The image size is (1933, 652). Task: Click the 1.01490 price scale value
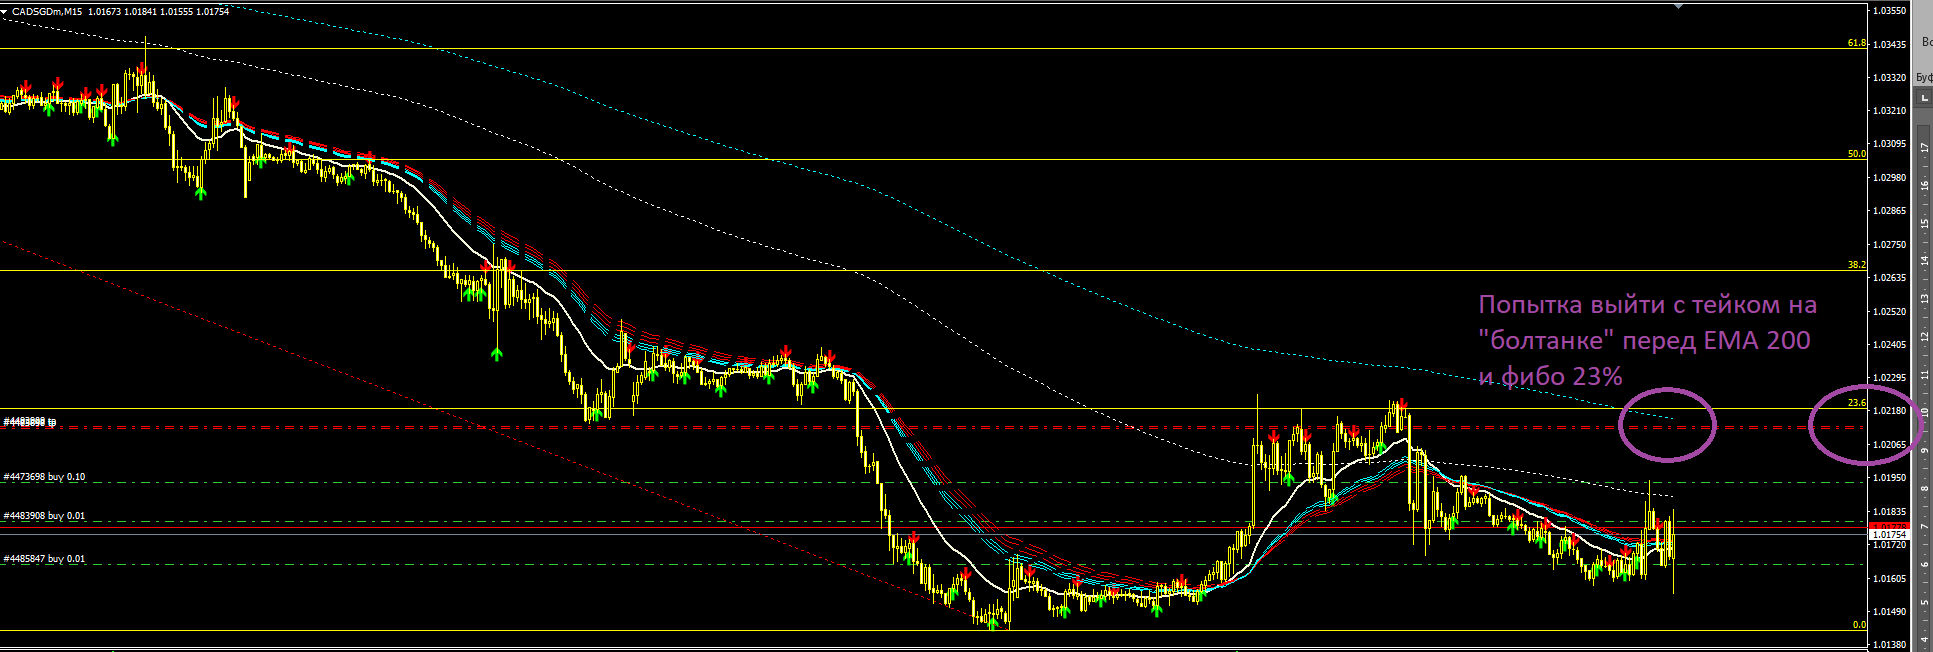click(x=1889, y=612)
